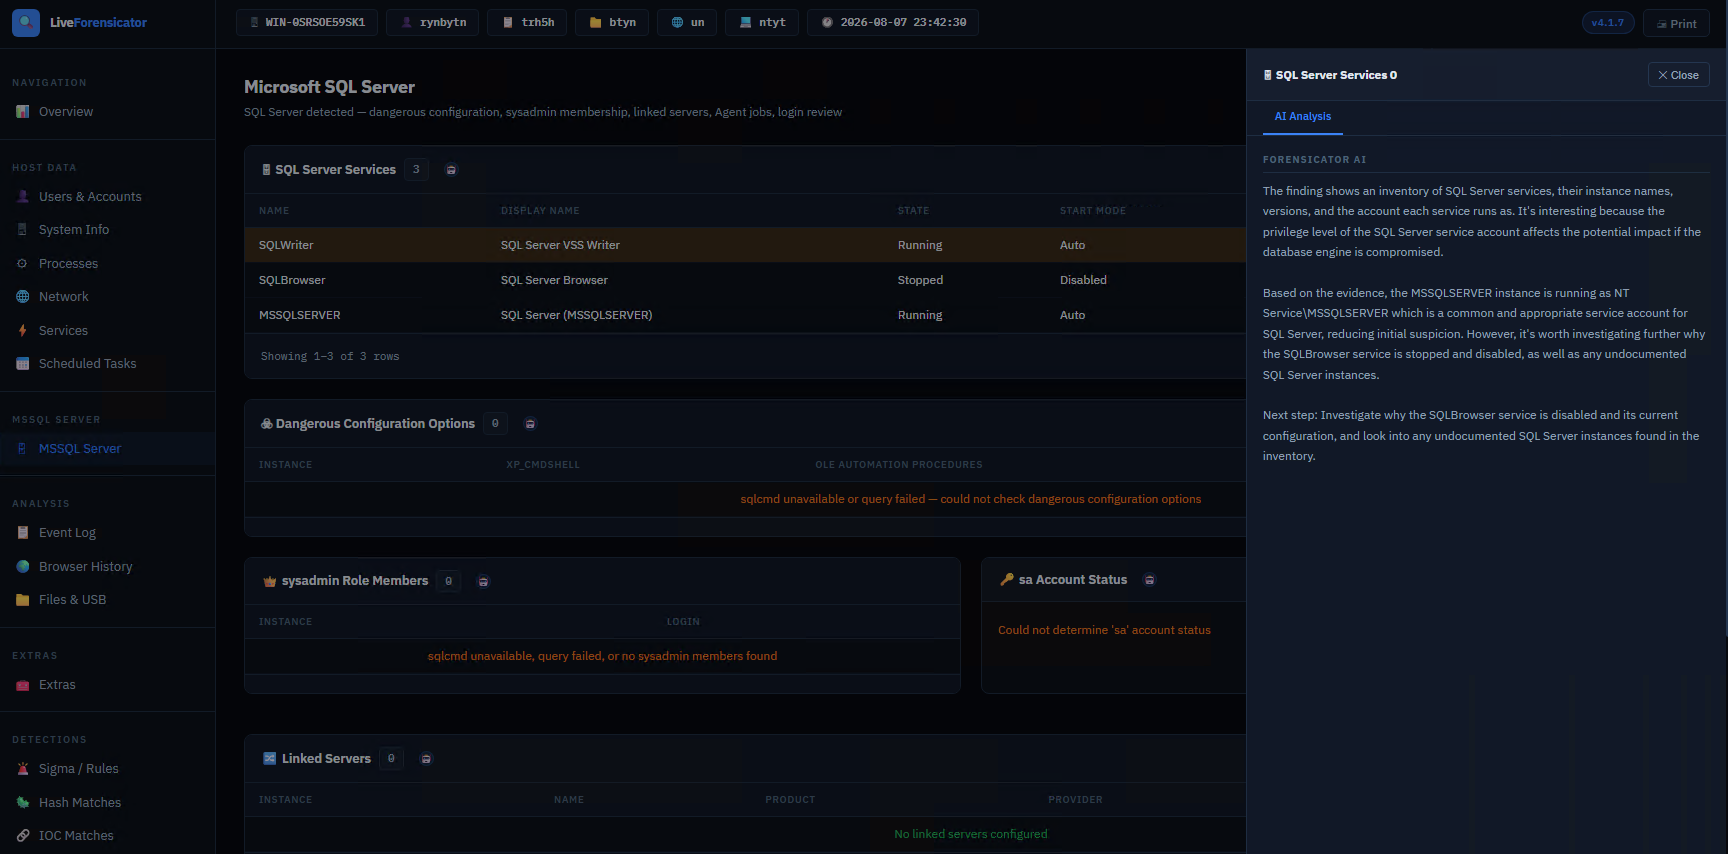Click the SQL Server Services count badge 3
The height and width of the screenshot is (854, 1728).
coord(416,170)
